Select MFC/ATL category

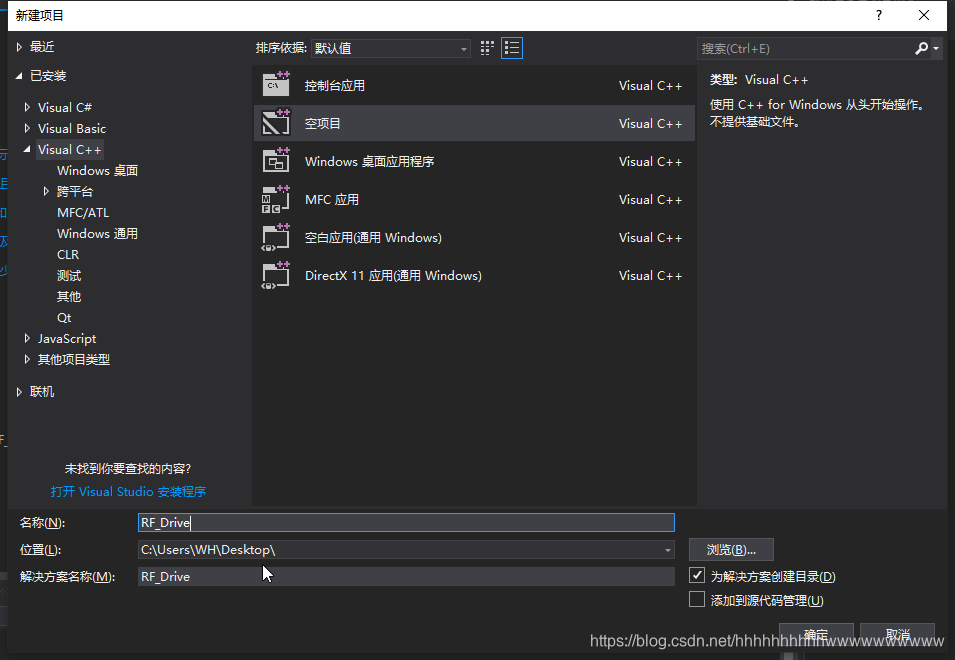(83, 212)
